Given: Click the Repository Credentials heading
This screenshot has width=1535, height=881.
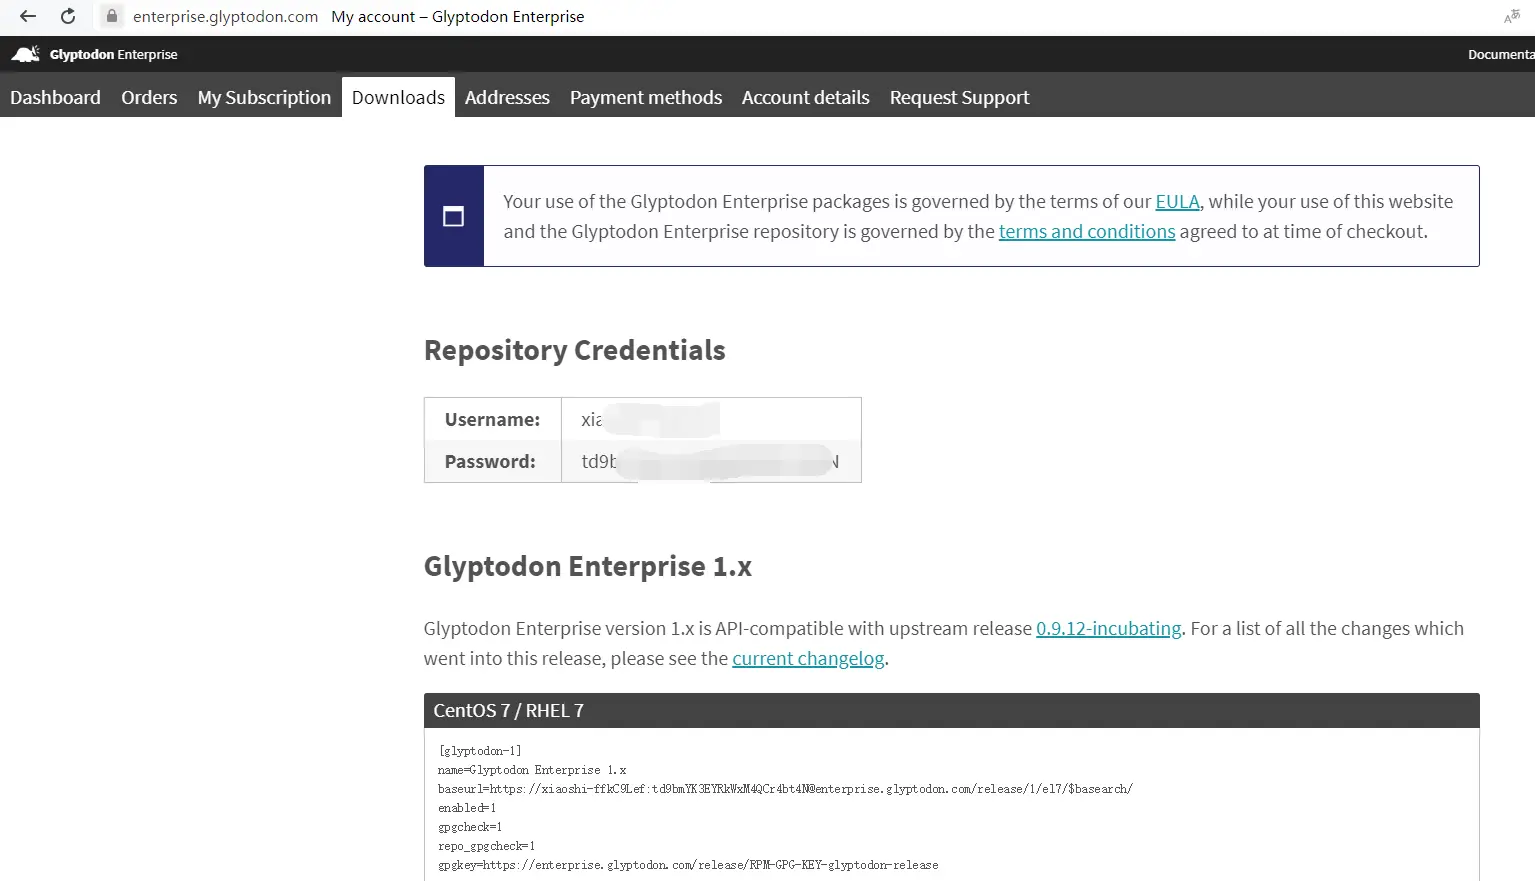Looking at the screenshot, I should 575,350.
